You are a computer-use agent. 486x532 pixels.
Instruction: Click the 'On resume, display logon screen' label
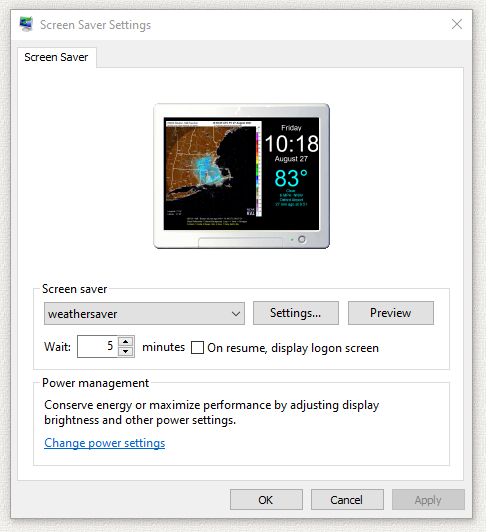pyautogui.click(x=293, y=348)
